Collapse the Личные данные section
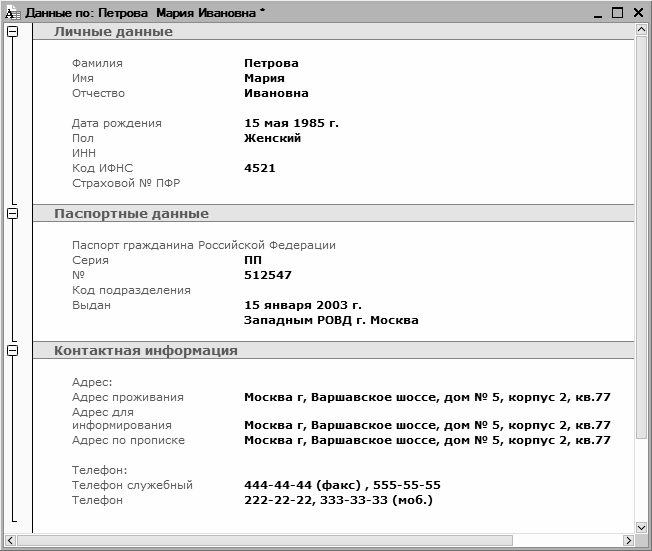Screen dimensions: 652x551 [12, 32]
